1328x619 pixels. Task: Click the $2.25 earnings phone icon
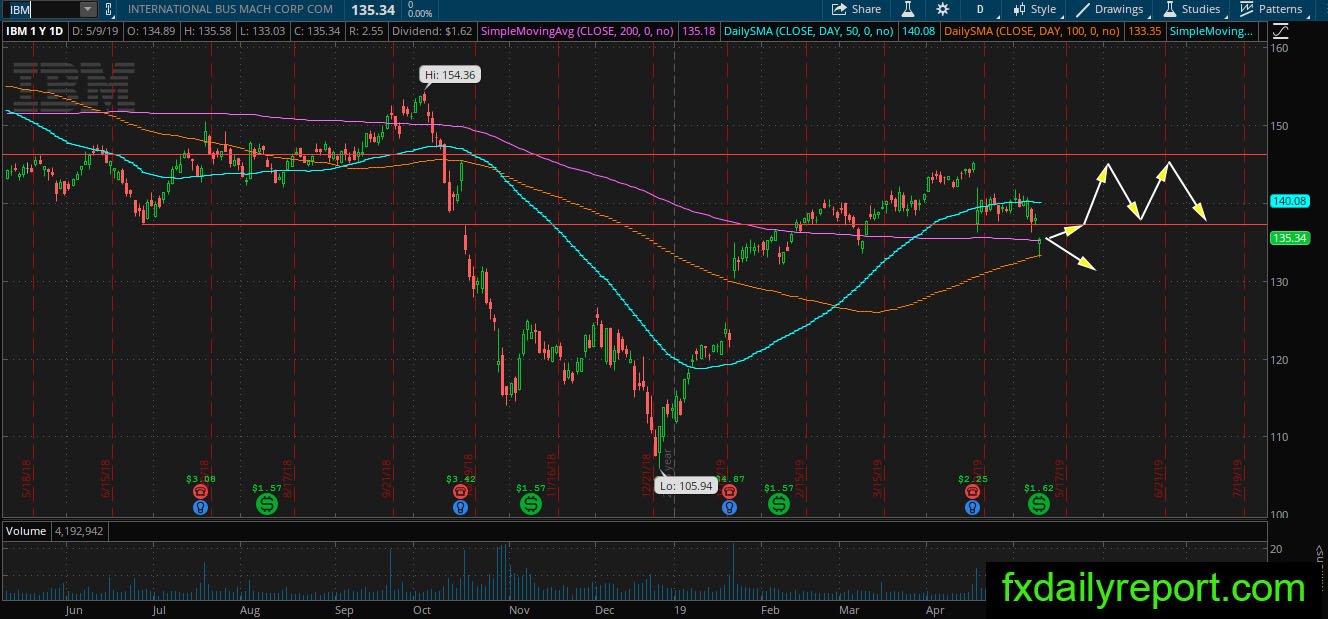click(972, 492)
